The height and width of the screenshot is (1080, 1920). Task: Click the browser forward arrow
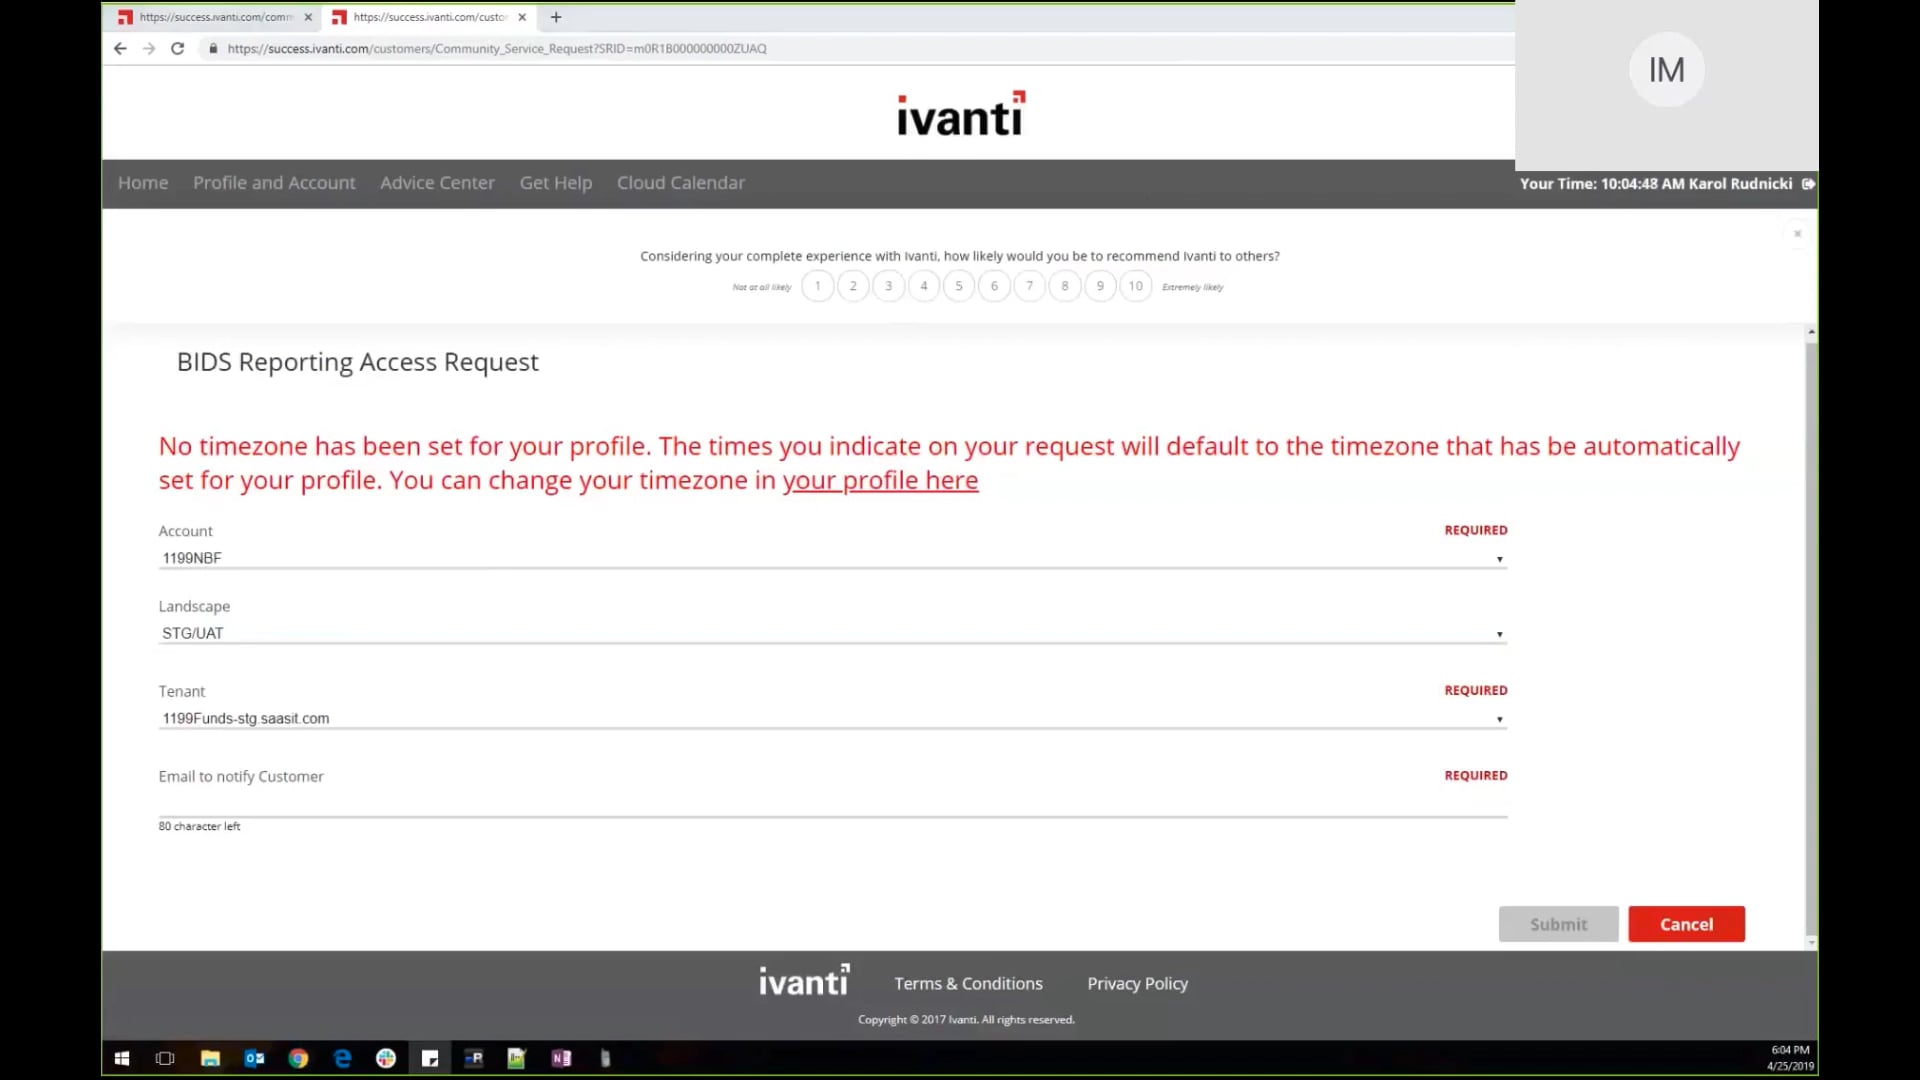click(149, 48)
